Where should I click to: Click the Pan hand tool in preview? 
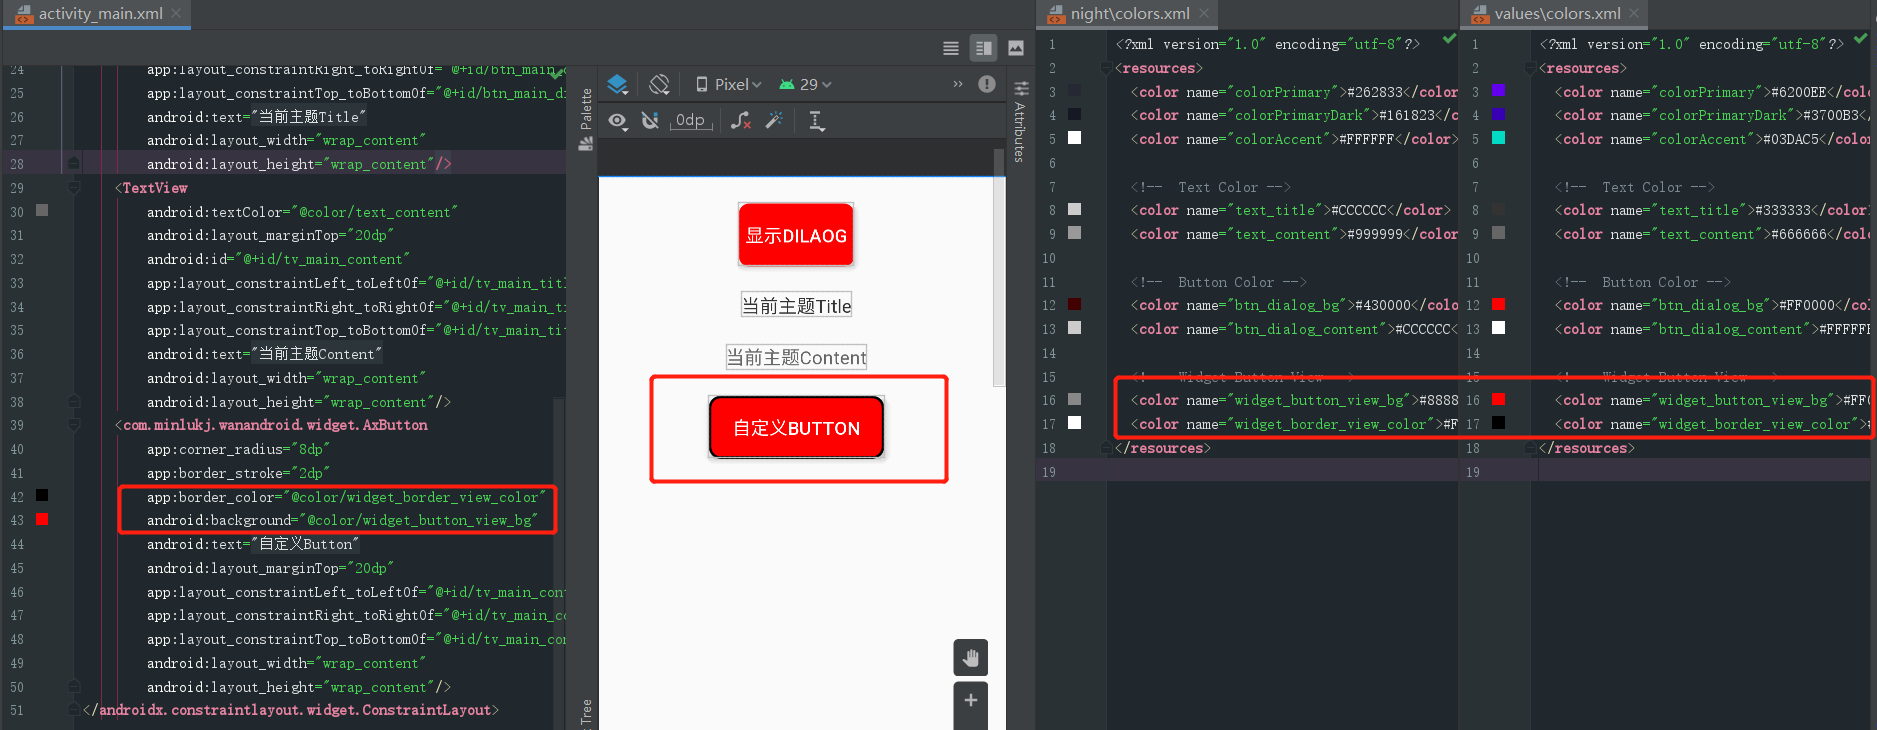[970, 658]
